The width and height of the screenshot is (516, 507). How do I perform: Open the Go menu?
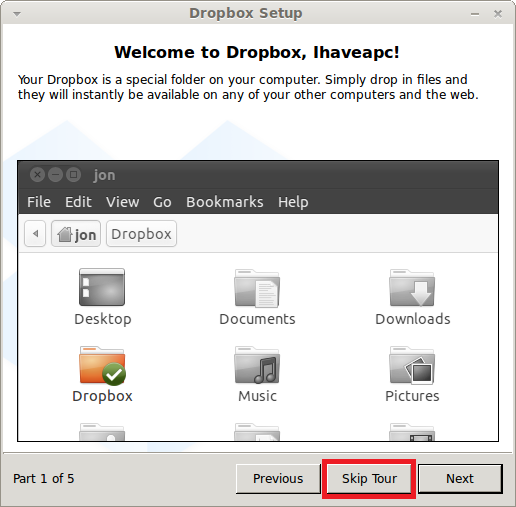tap(162, 202)
